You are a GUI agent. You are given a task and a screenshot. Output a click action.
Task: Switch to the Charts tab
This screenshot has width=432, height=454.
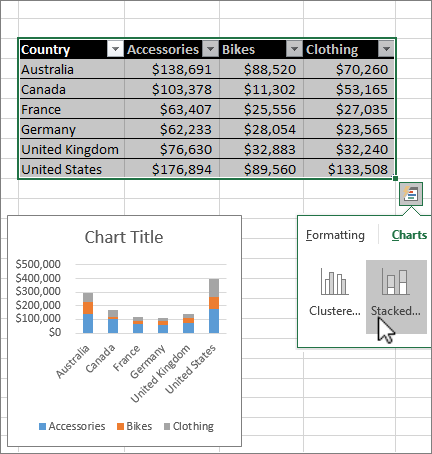coord(409,235)
